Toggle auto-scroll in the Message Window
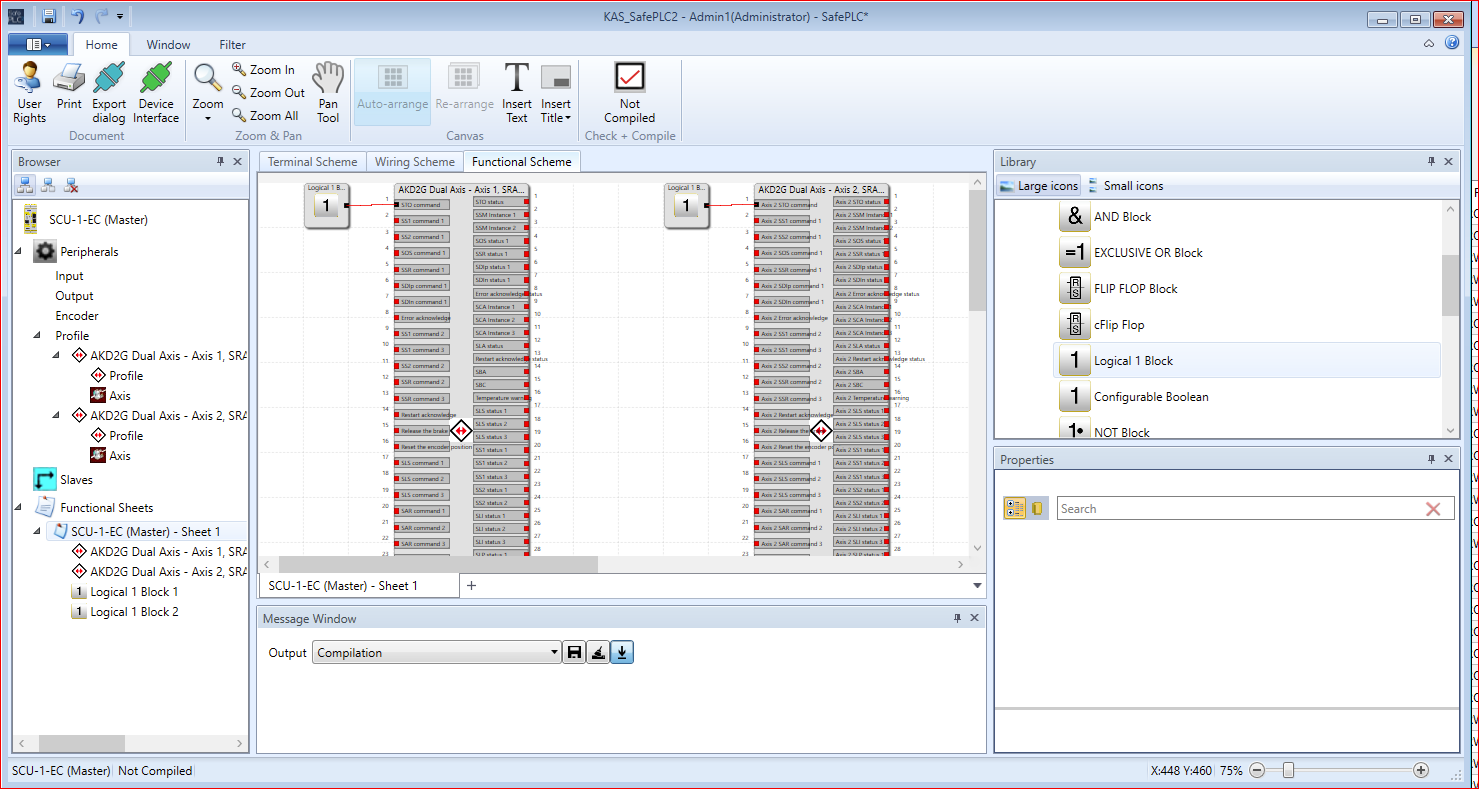Image resolution: width=1479 pixels, height=789 pixels. pyautogui.click(x=622, y=653)
